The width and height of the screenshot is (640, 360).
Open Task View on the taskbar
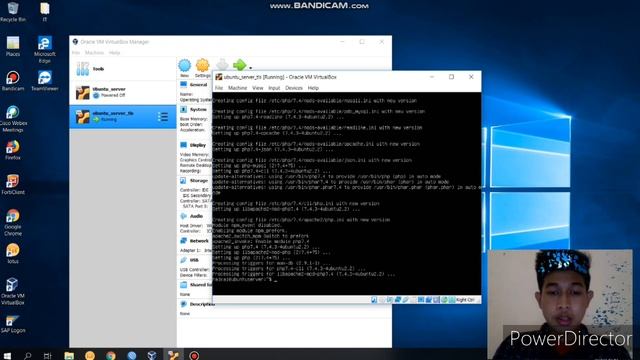[47, 356]
